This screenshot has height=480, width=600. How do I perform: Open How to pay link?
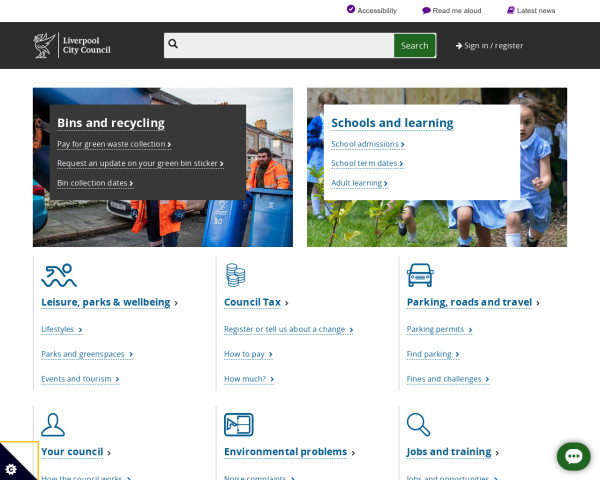tap(248, 354)
